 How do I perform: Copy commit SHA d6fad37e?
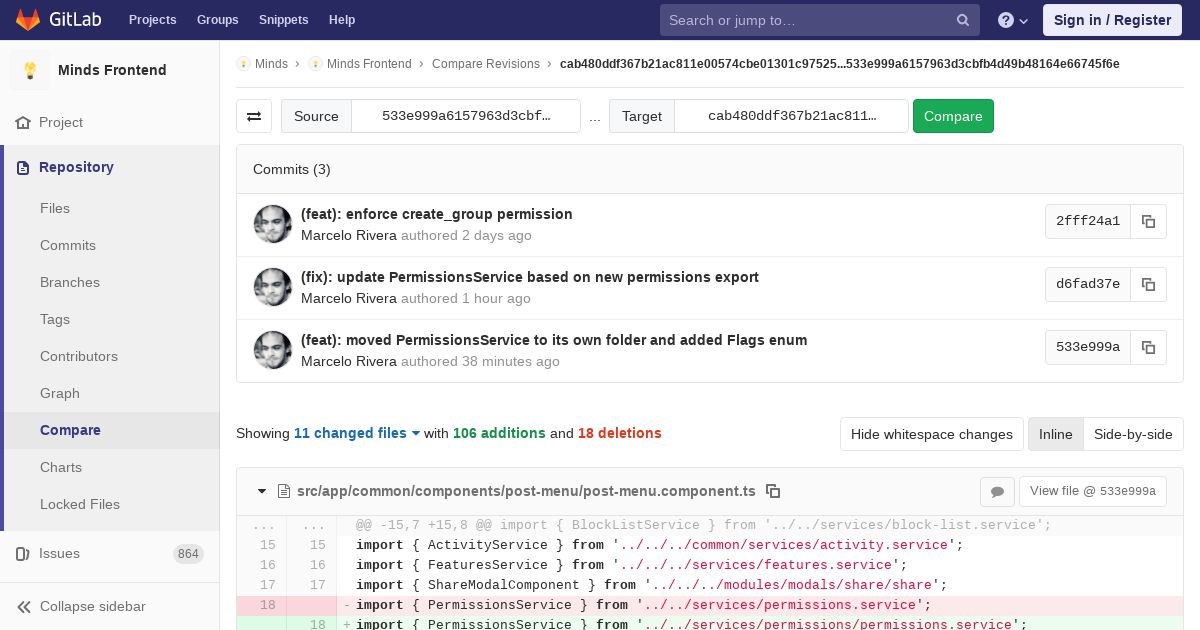tap(1149, 284)
